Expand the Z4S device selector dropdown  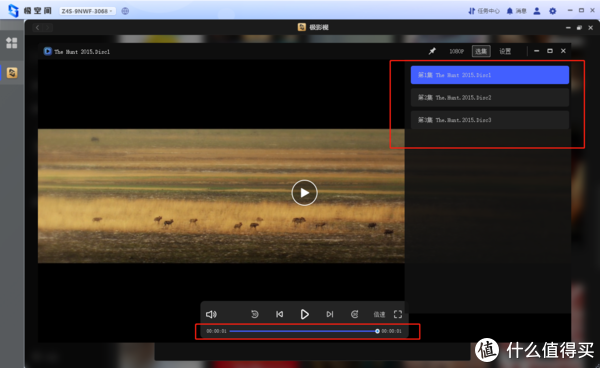point(87,11)
